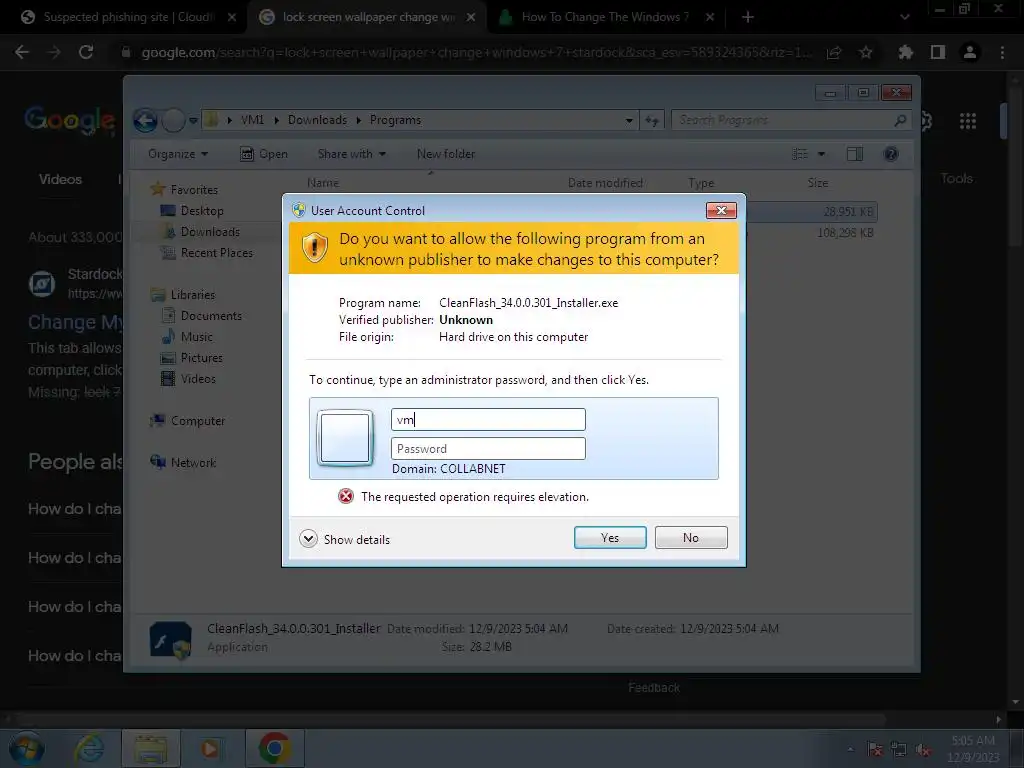Click Explorer refresh button
The height and width of the screenshot is (768, 1024).
point(652,120)
